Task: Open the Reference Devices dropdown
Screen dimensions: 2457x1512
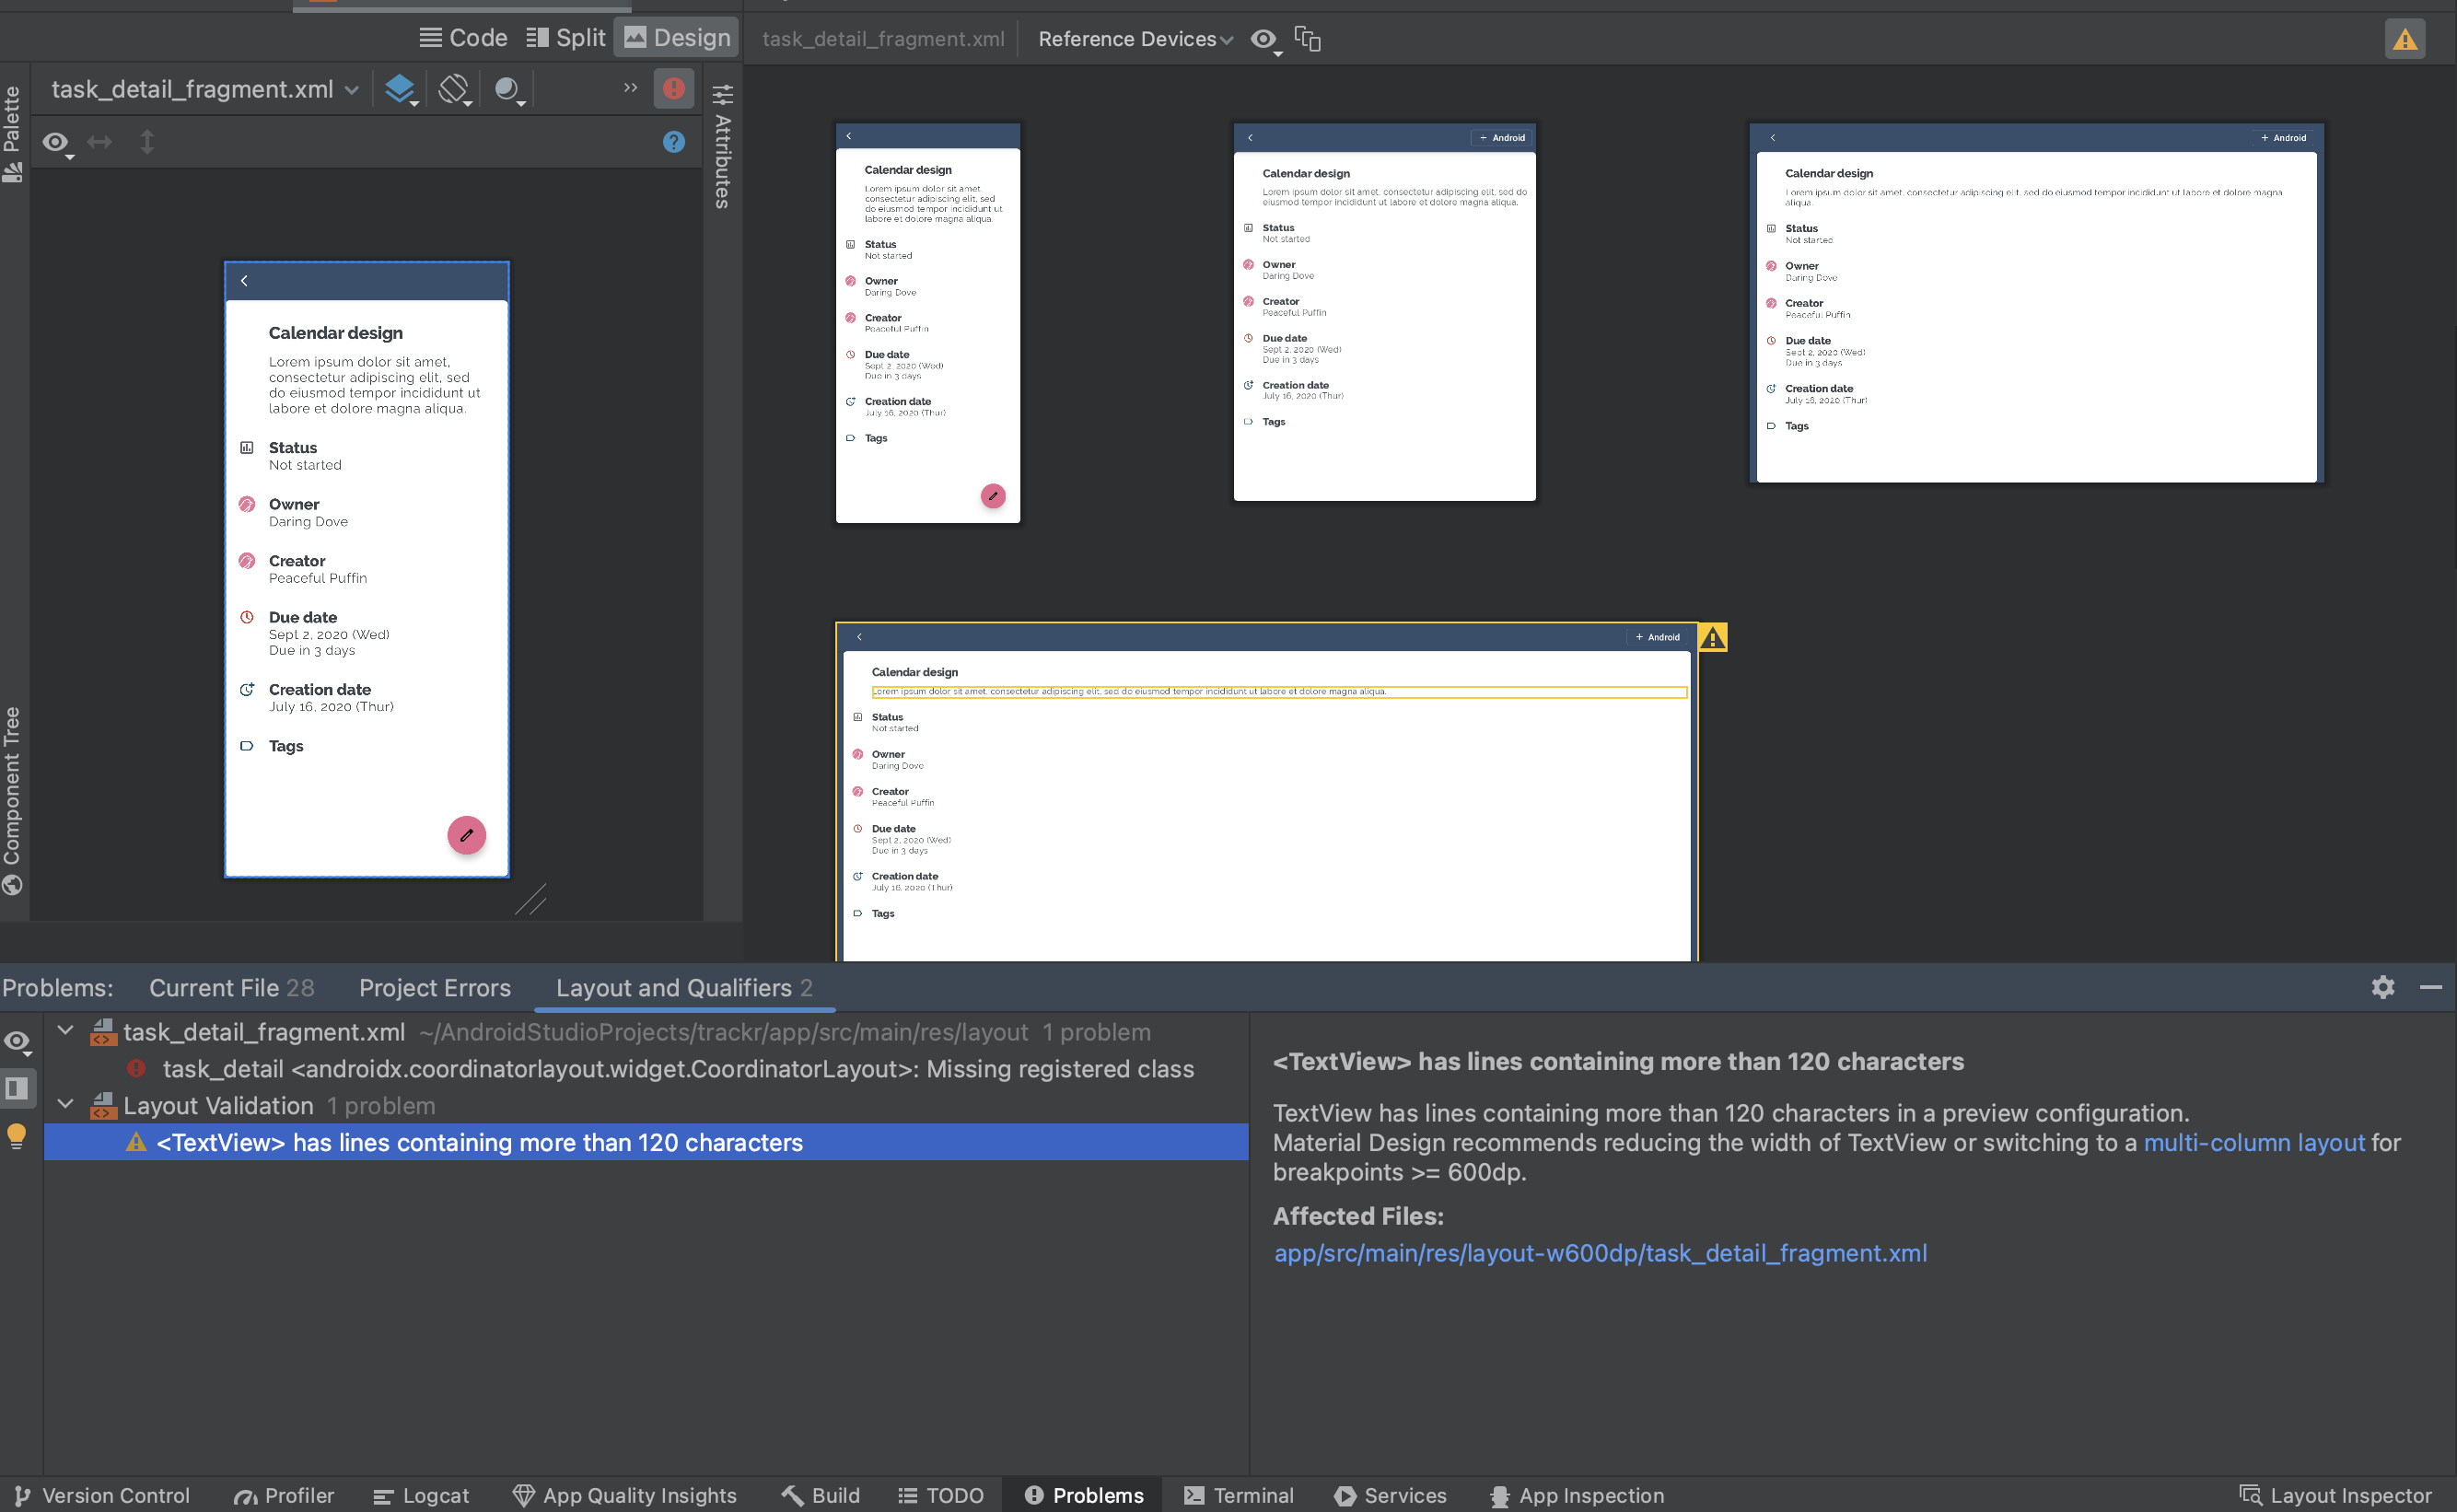Action: pyautogui.click(x=1139, y=37)
